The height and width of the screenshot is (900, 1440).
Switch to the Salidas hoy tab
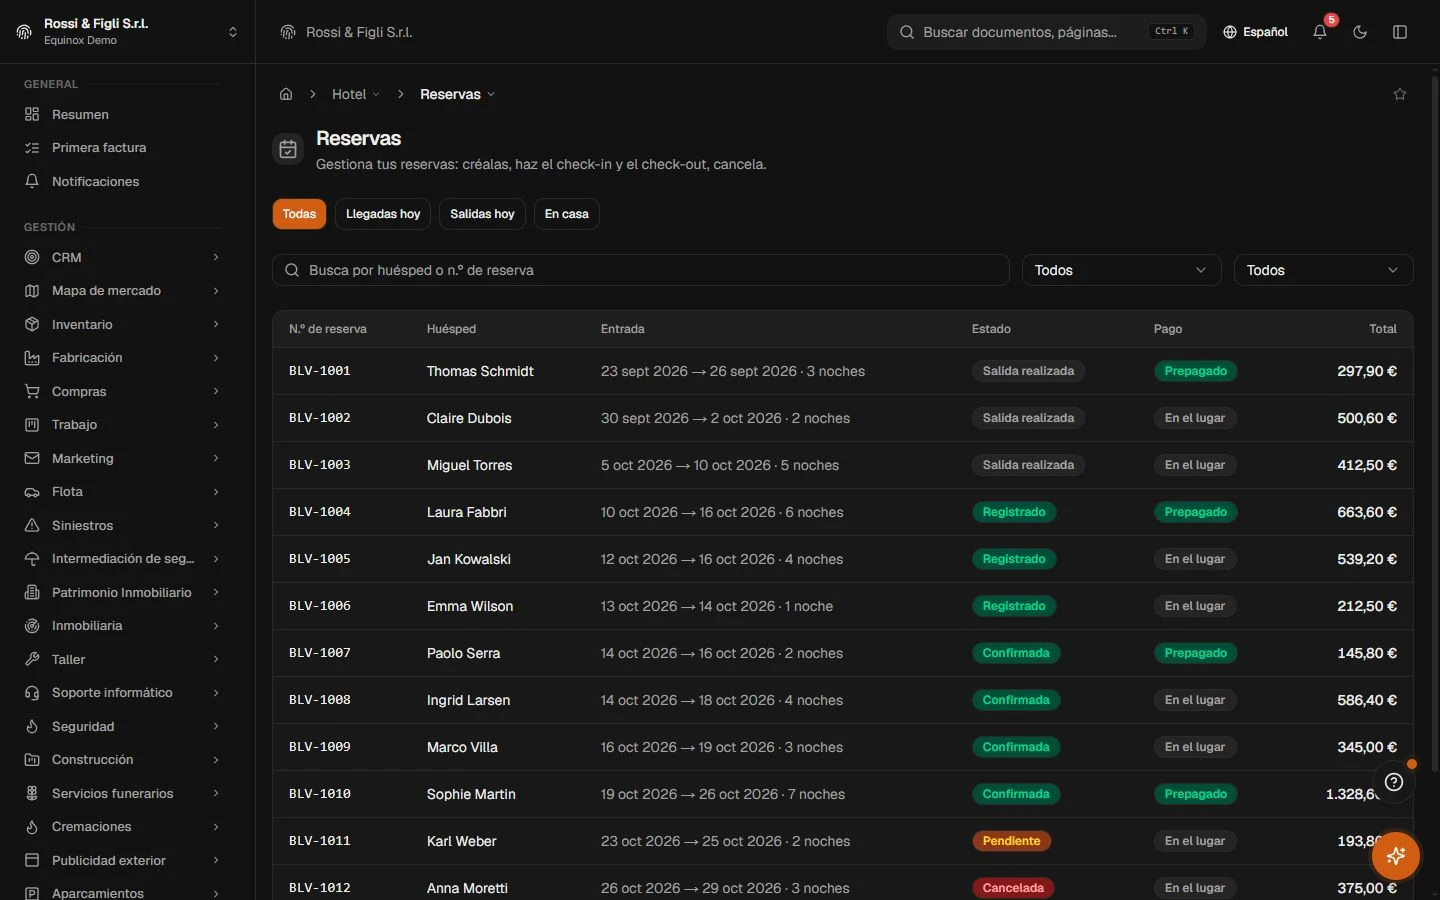[482, 214]
